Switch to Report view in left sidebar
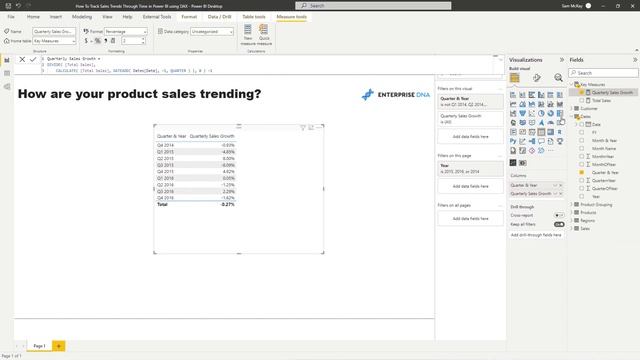 coord(7,60)
